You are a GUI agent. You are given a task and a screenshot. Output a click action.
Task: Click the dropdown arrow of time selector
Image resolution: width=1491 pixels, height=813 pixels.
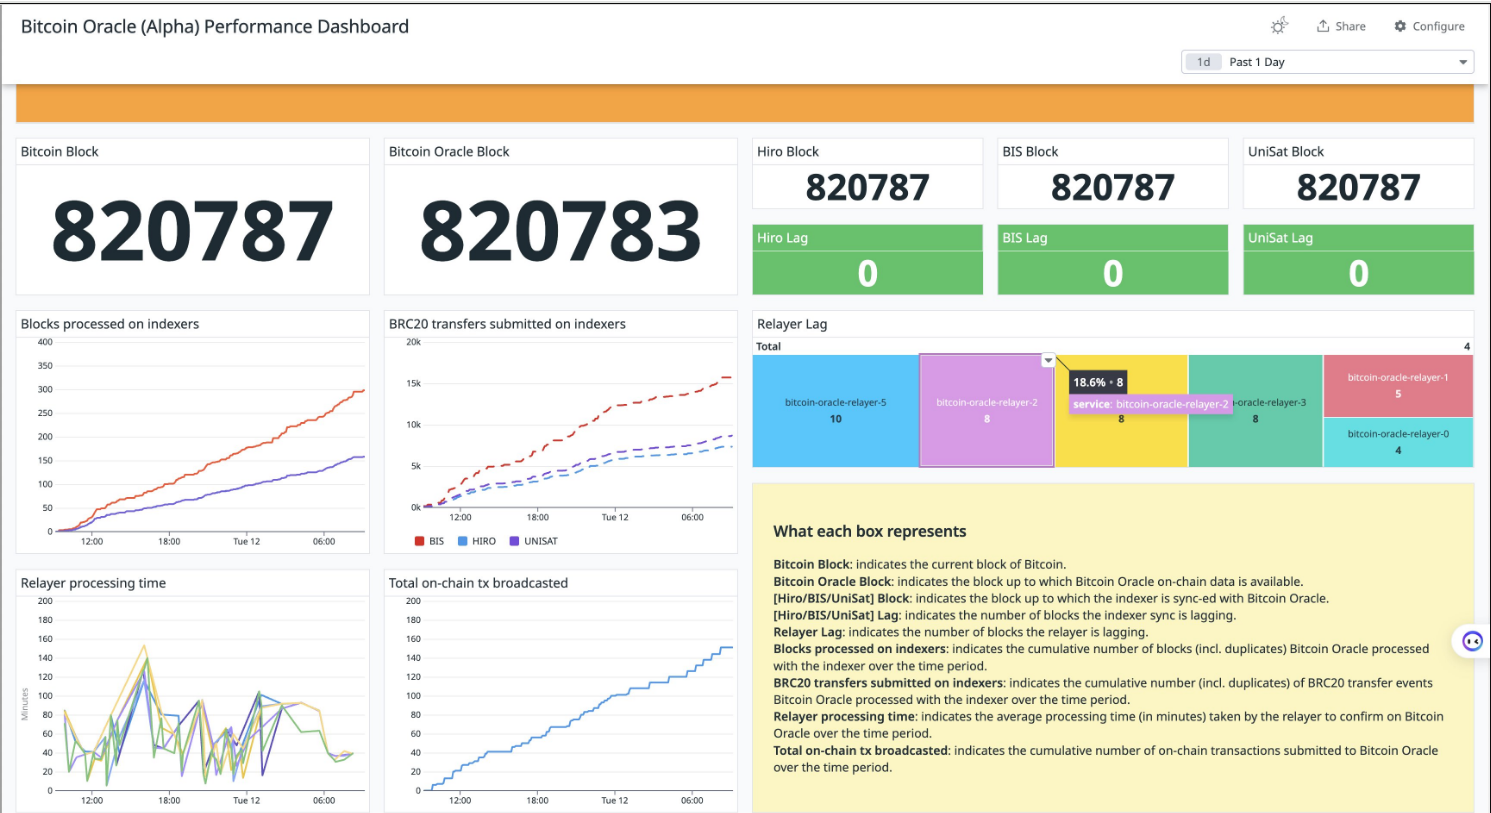[1463, 62]
